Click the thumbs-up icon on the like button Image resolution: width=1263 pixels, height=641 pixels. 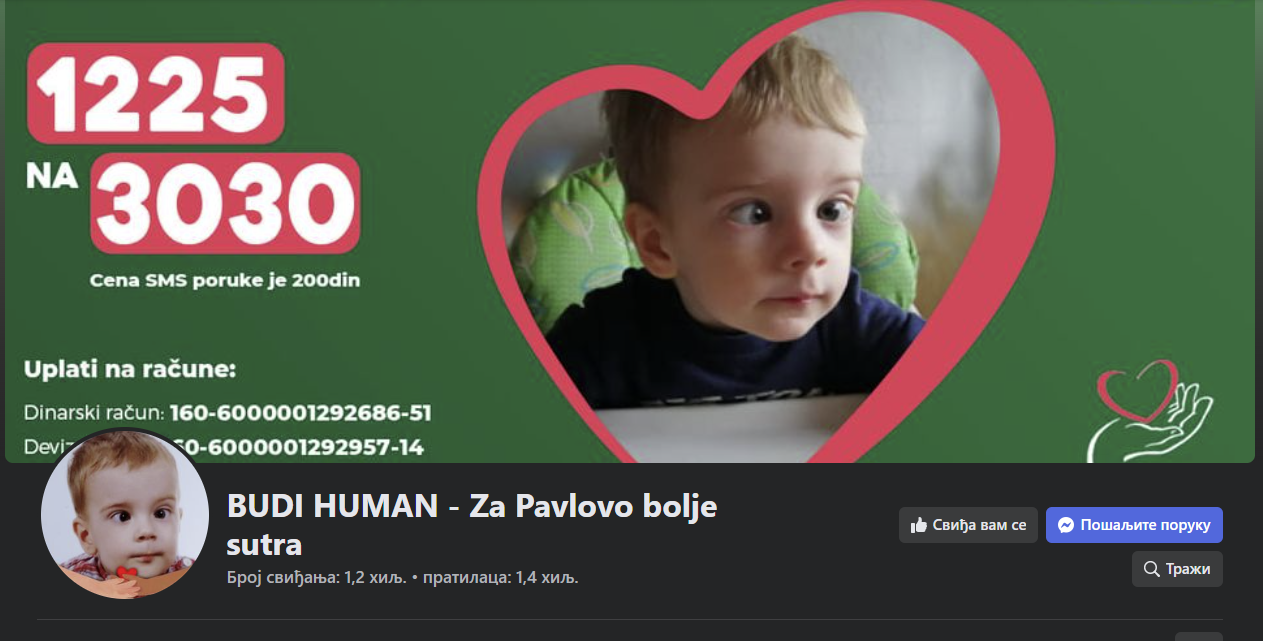click(x=918, y=525)
